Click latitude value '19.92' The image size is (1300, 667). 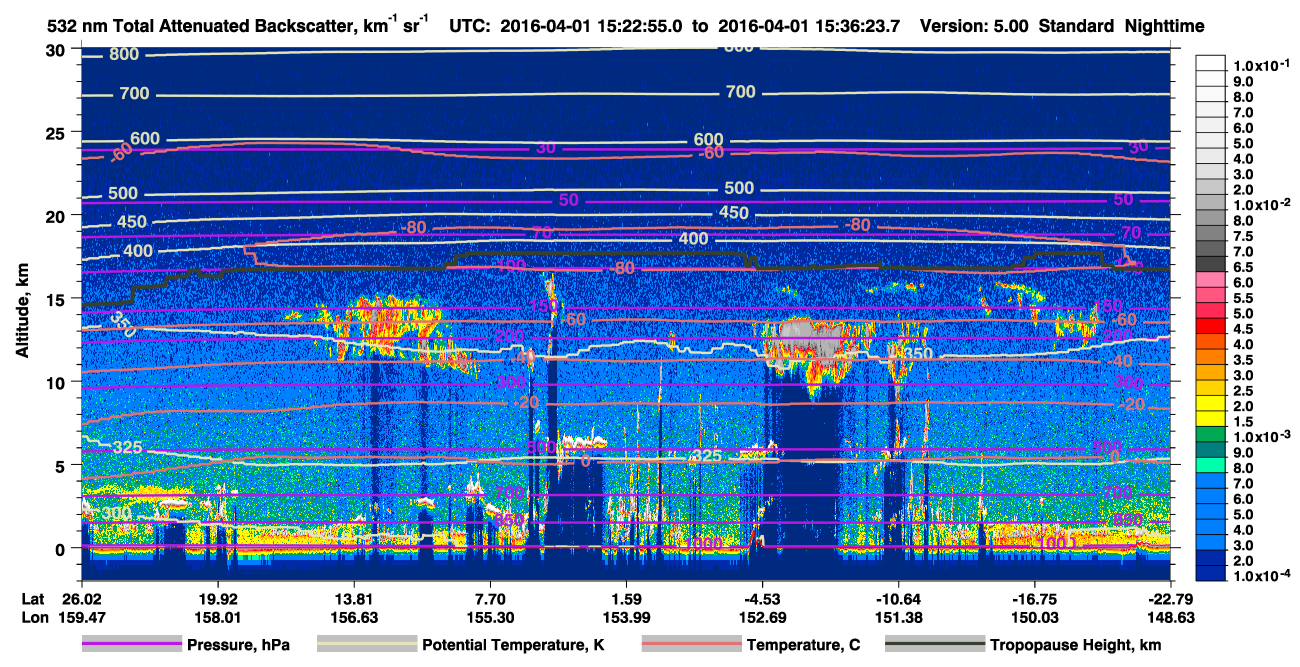pyautogui.click(x=217, y=598)
